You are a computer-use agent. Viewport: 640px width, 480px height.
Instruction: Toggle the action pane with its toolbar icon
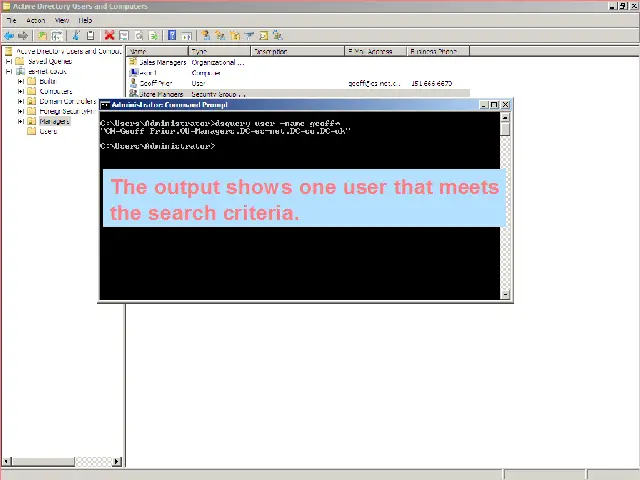point(187,36)
